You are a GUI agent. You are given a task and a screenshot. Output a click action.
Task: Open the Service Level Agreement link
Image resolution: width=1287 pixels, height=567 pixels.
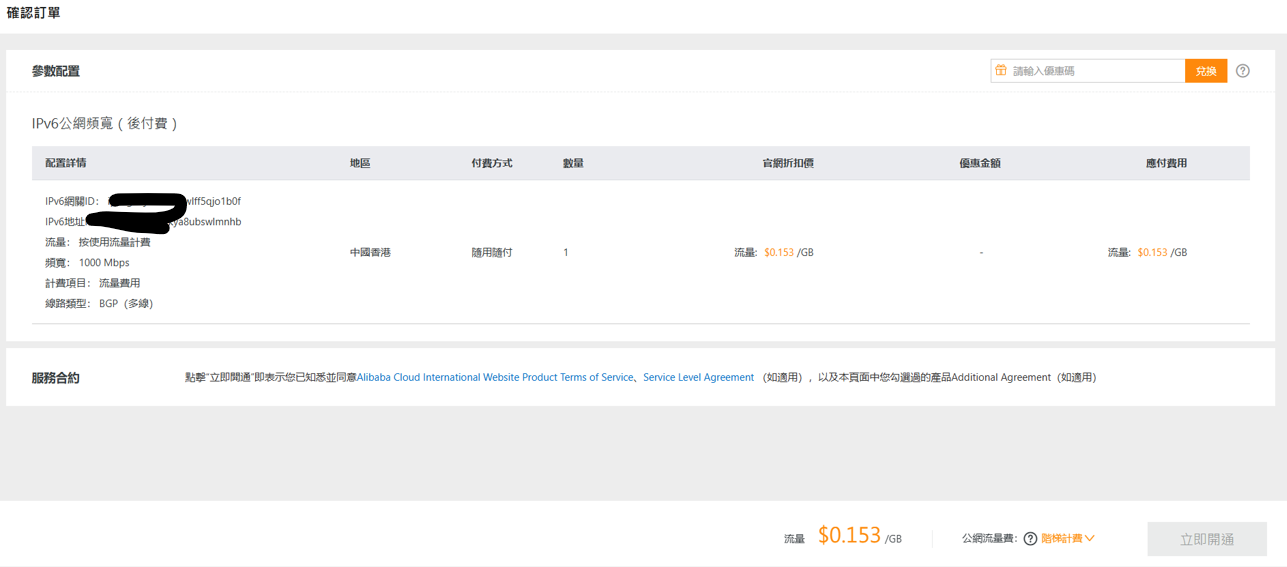point(698,378)
